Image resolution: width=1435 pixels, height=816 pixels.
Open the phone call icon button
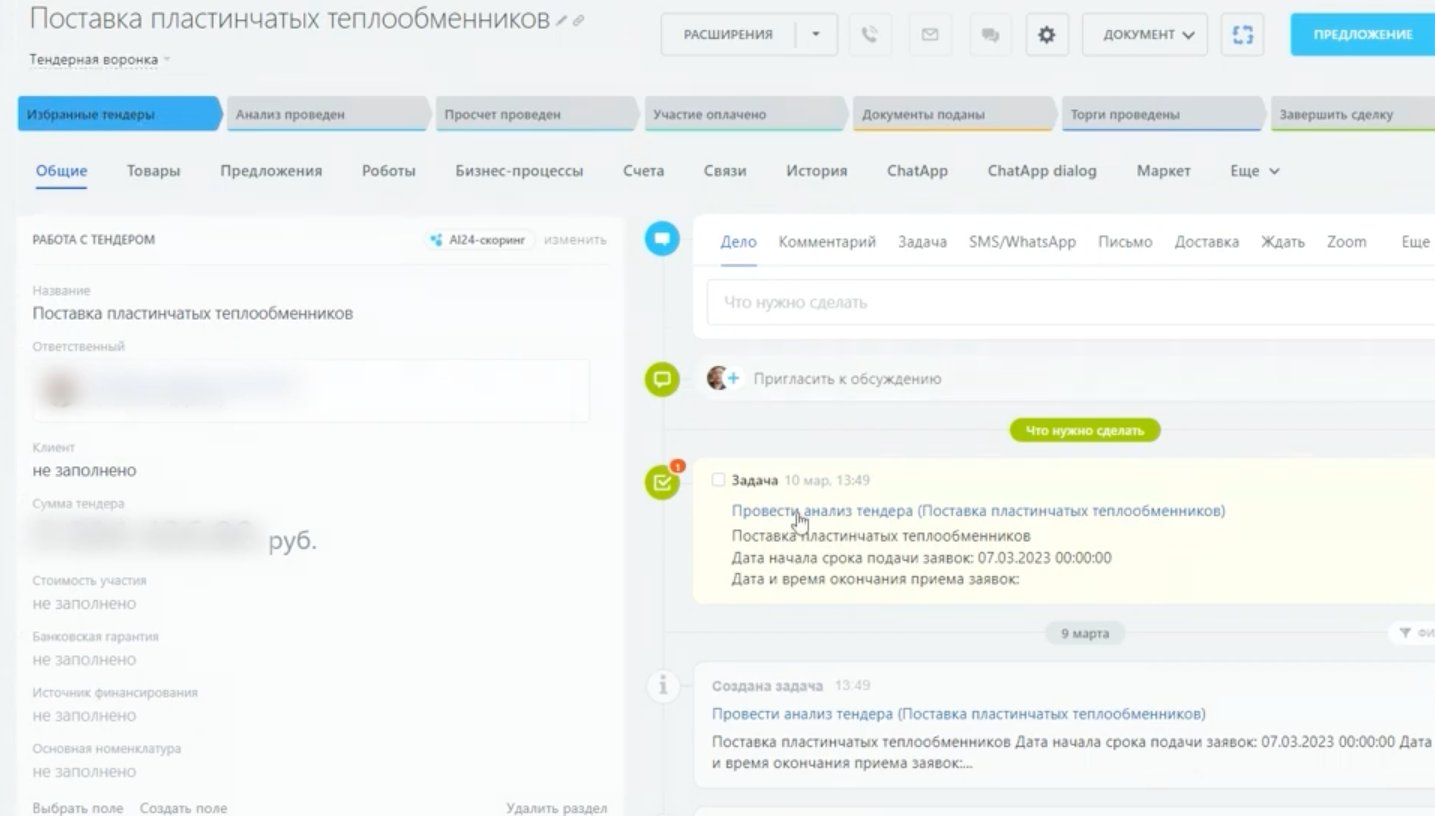tap(870, 35)
